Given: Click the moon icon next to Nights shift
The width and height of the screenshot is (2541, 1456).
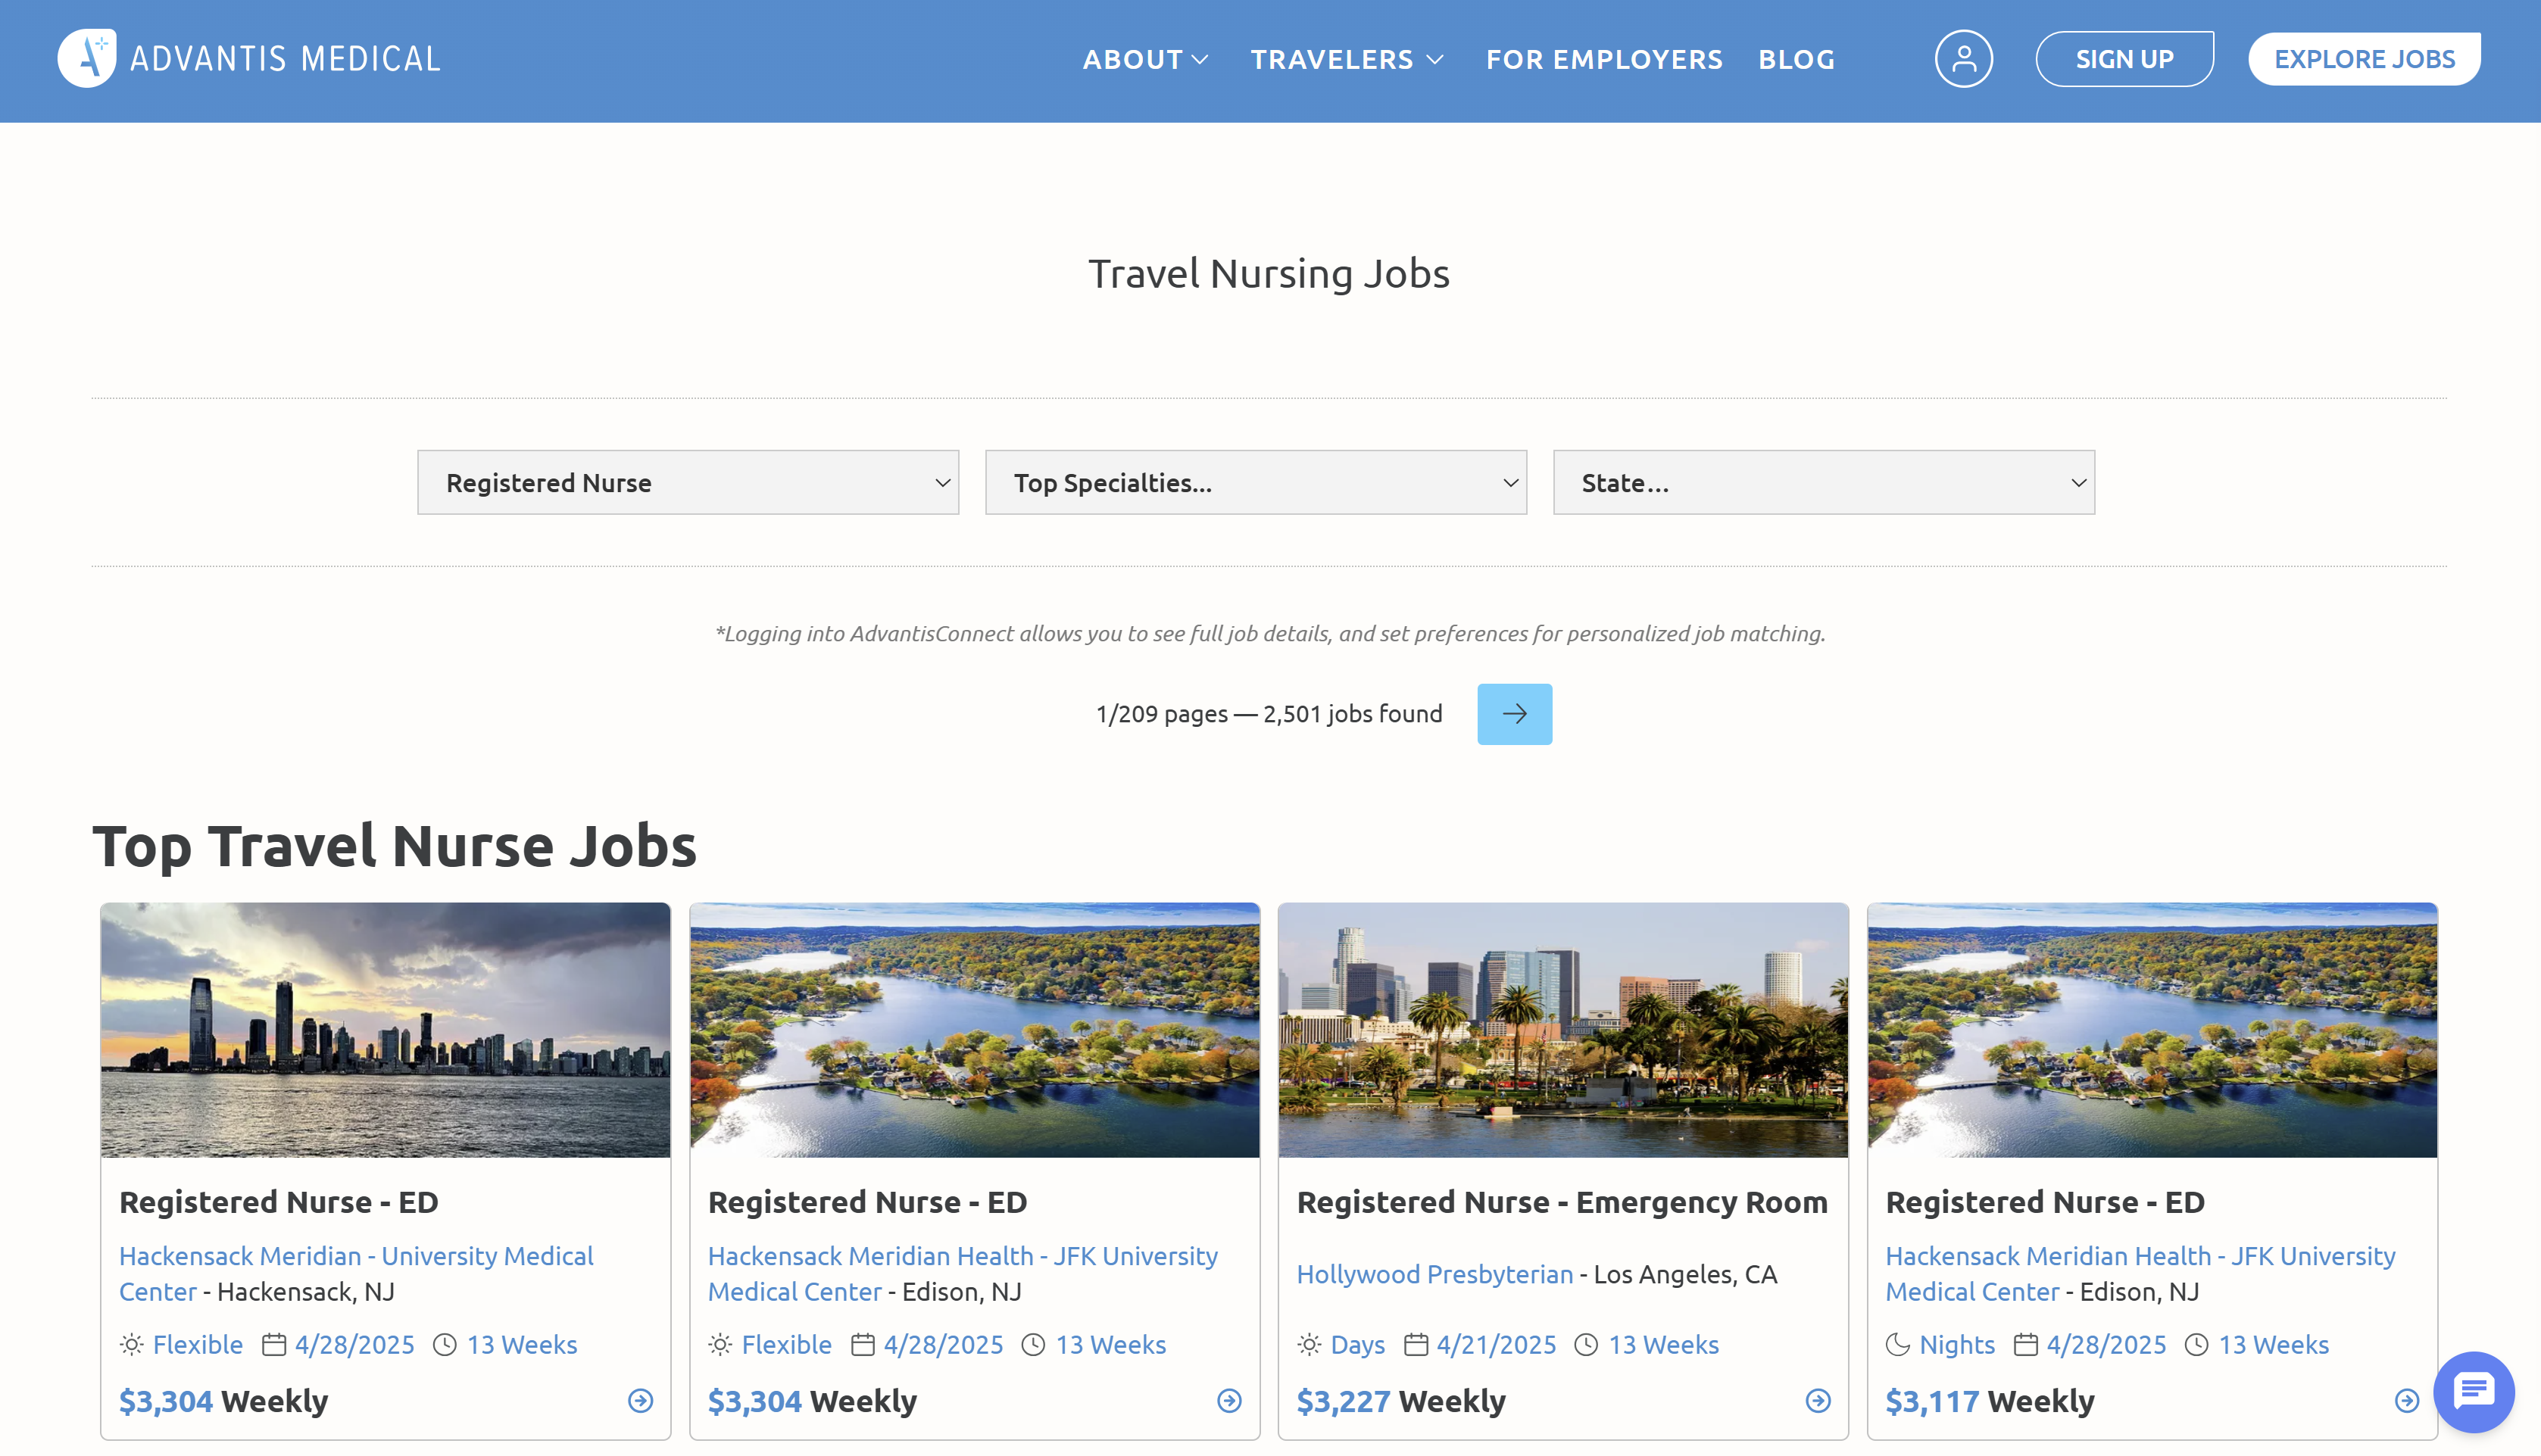Looking at the screenshot, I should click(x=1898, y=1344).
